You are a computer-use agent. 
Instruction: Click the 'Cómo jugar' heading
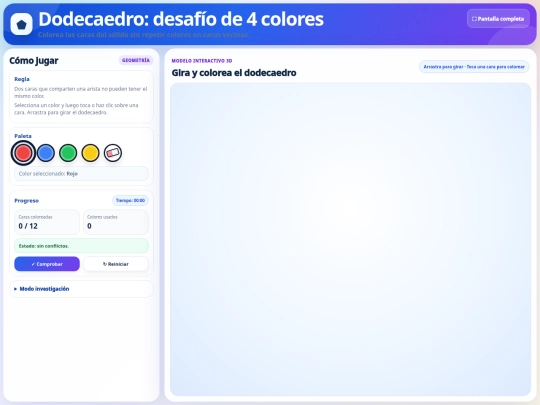point(34,61)
